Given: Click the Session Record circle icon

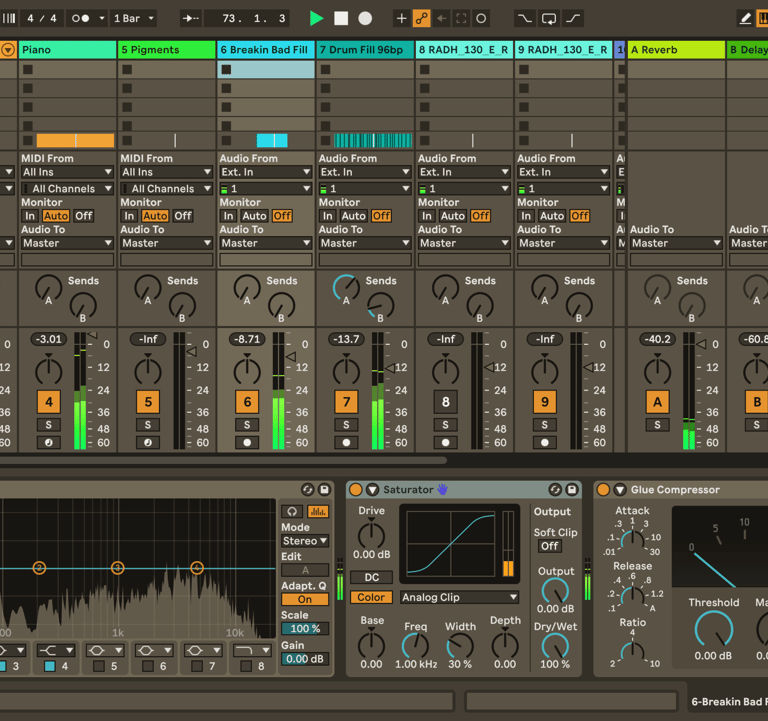Looking at the screenshot, I should [x=481, y=19].
